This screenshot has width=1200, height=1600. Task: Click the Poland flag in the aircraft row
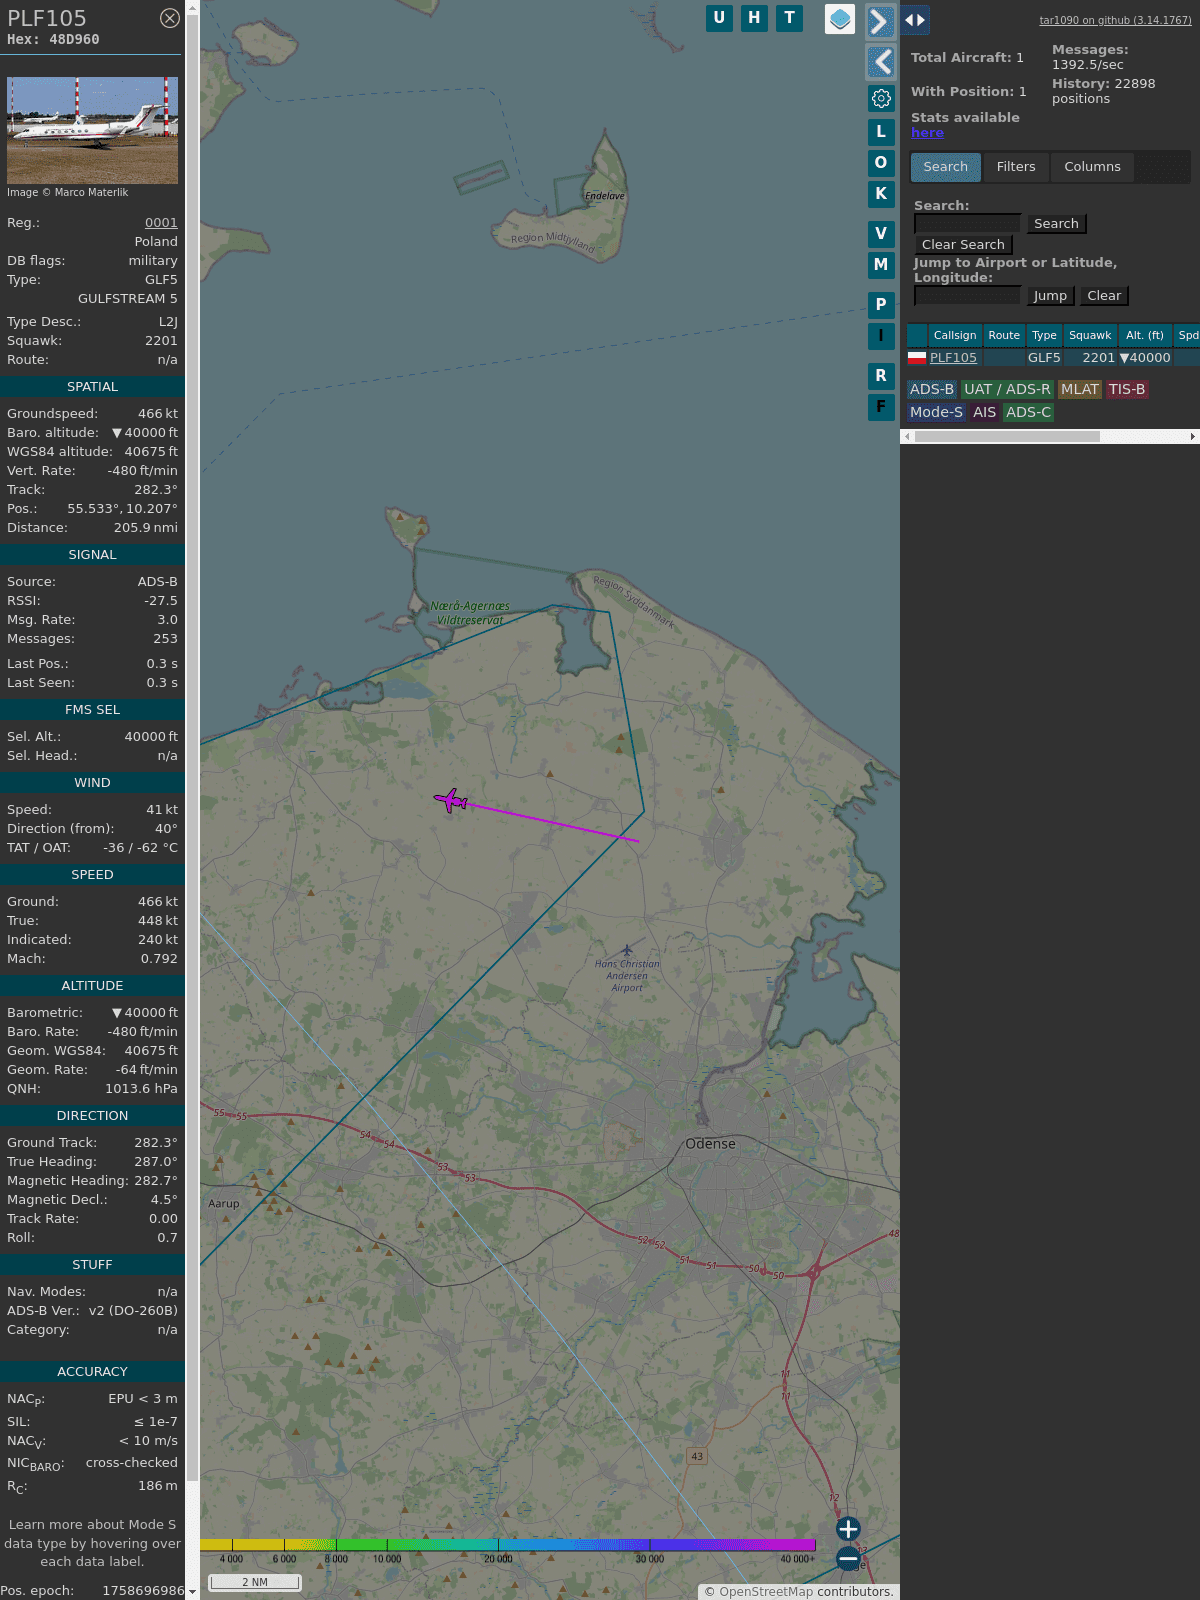(917, 358)
